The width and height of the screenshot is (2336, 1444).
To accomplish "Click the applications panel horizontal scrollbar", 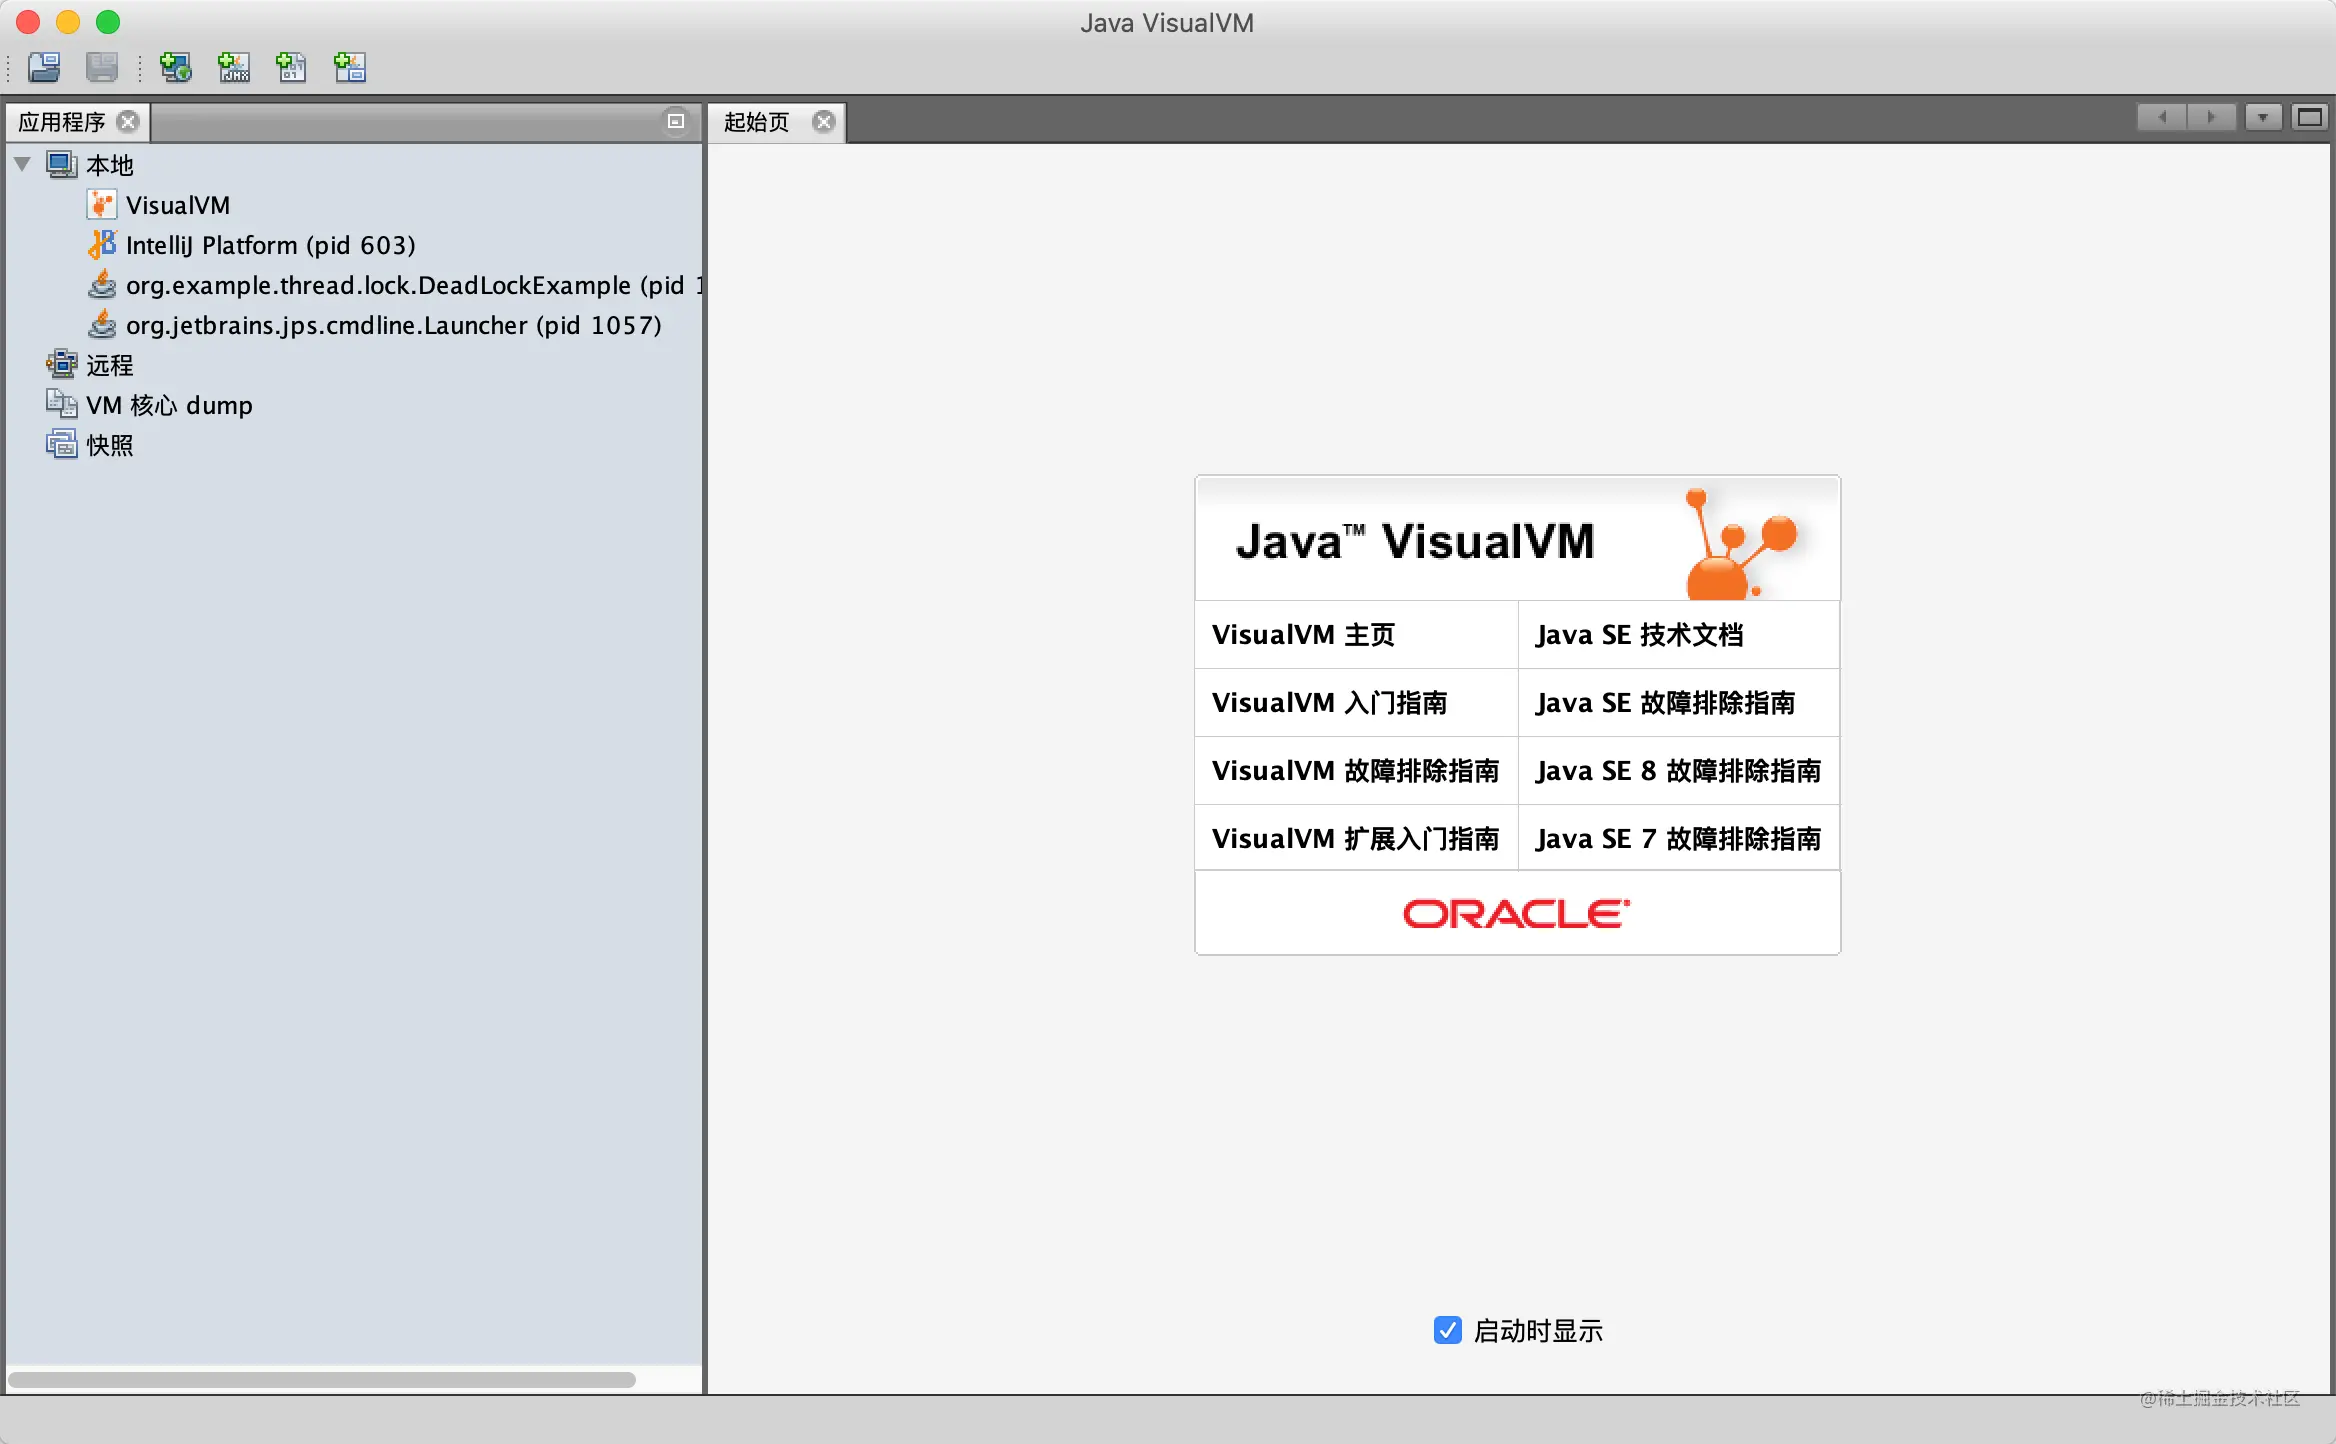I will click(322, 1380).
